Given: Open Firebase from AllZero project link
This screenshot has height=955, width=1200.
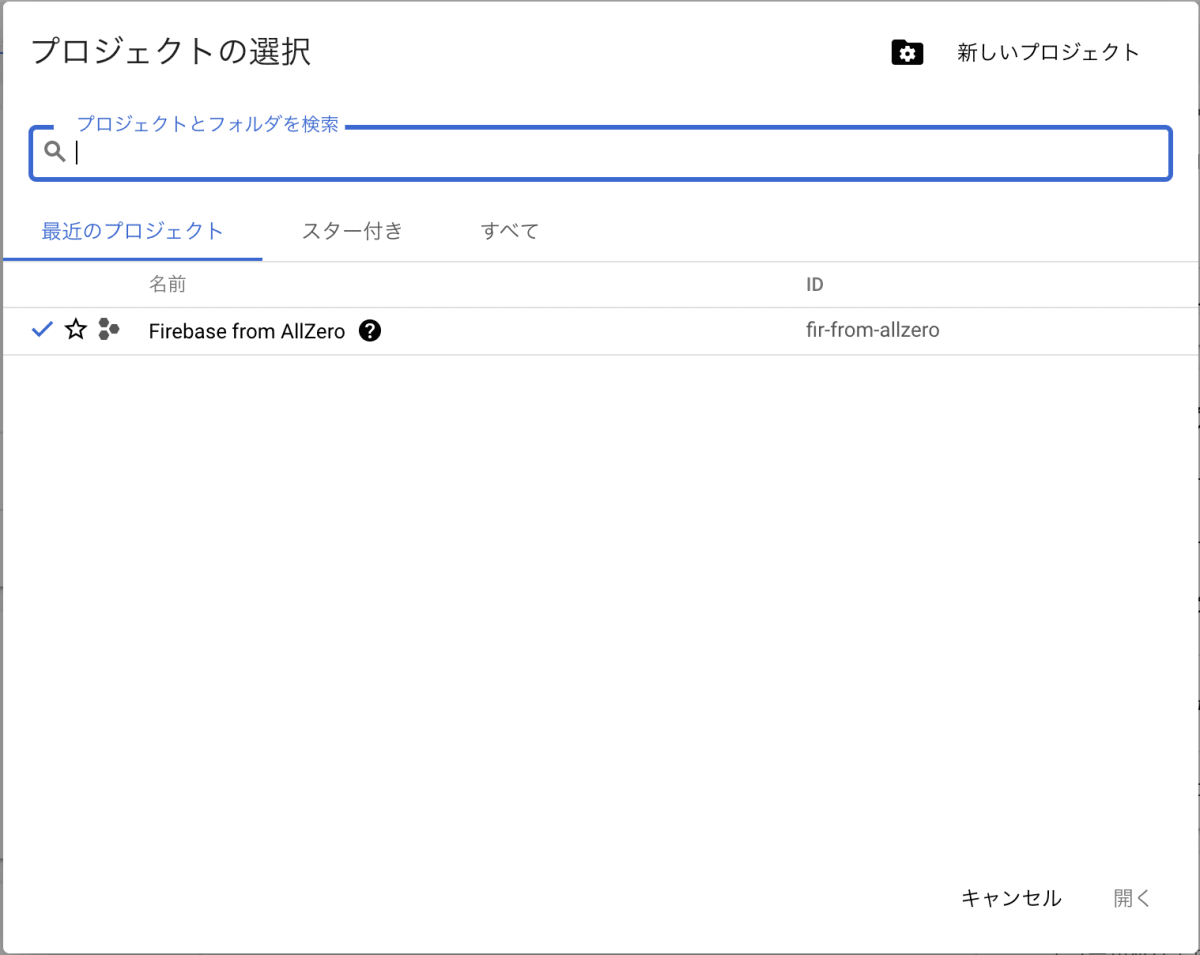Looking at the screenshot, I should tap(247, 331).
